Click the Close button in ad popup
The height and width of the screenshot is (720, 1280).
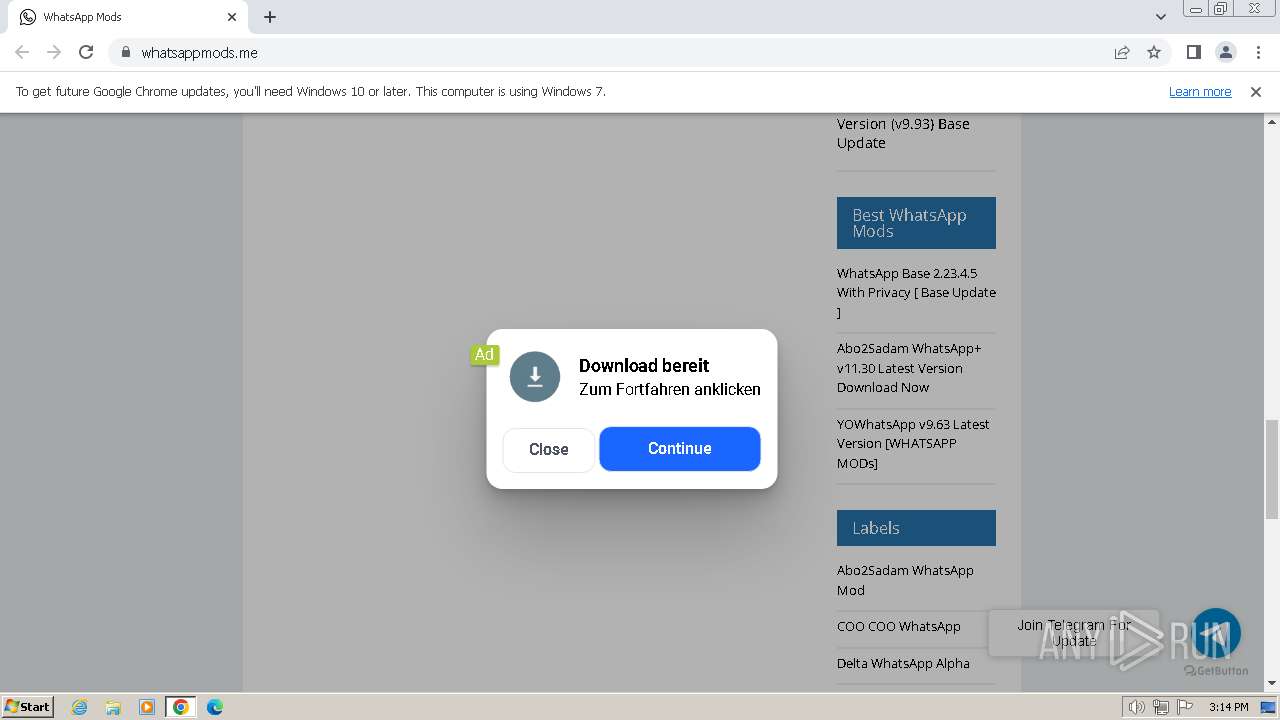point(548,449)
